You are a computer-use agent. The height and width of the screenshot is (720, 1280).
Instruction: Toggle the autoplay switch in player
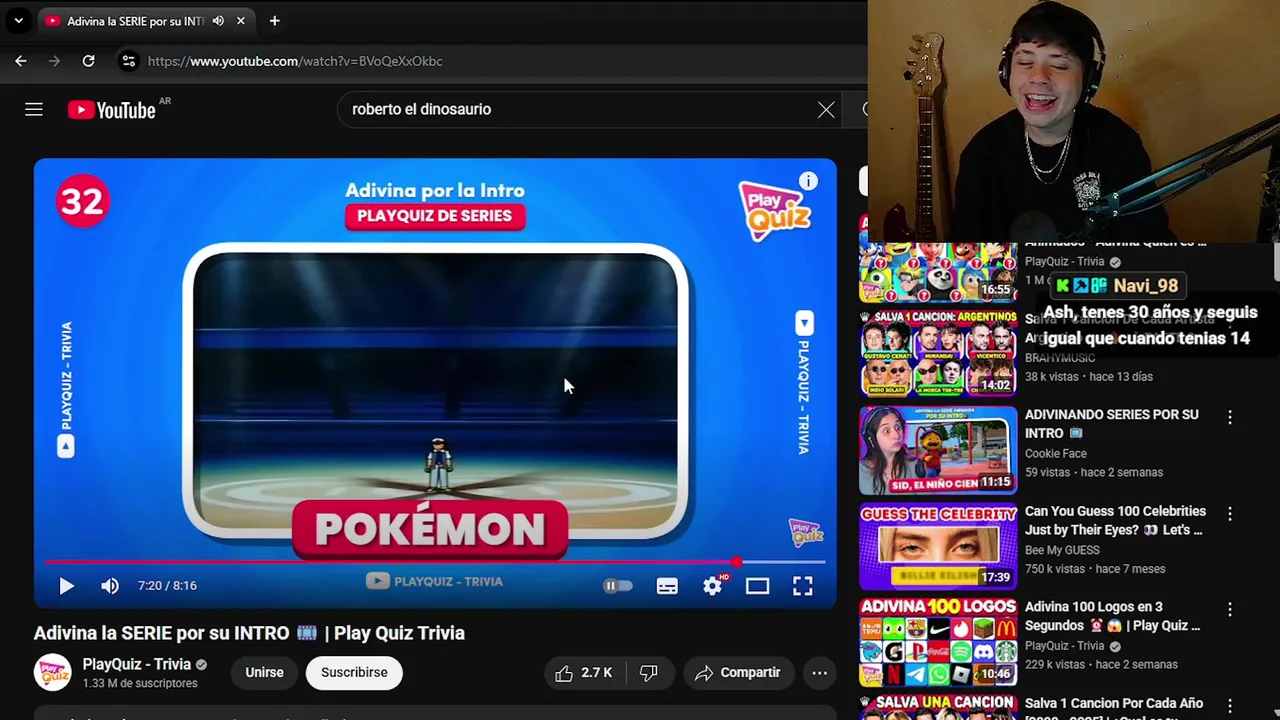click(618, 586)
